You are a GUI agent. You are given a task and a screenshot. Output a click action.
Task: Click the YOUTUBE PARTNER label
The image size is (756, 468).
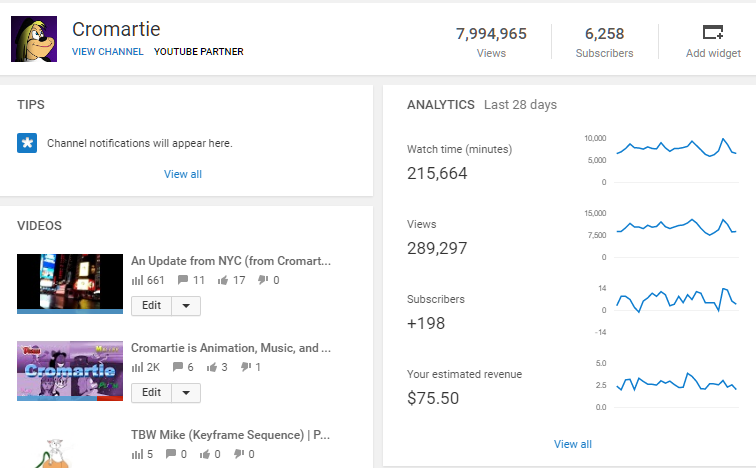pyautogui.click(x=199, y=52)
